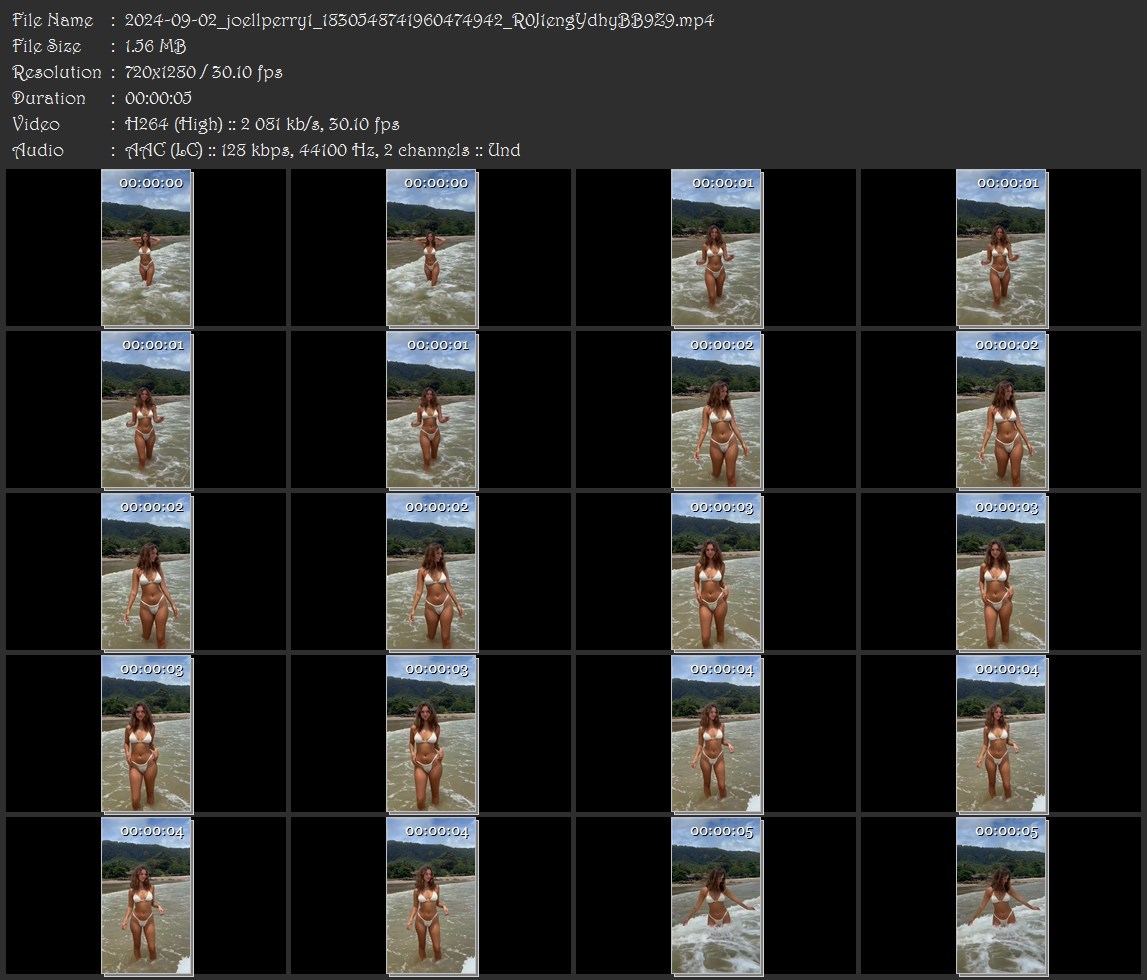Viewport: 1147px width, 980px height.
Task: Click the 'File Size' label
Action: 47,46
